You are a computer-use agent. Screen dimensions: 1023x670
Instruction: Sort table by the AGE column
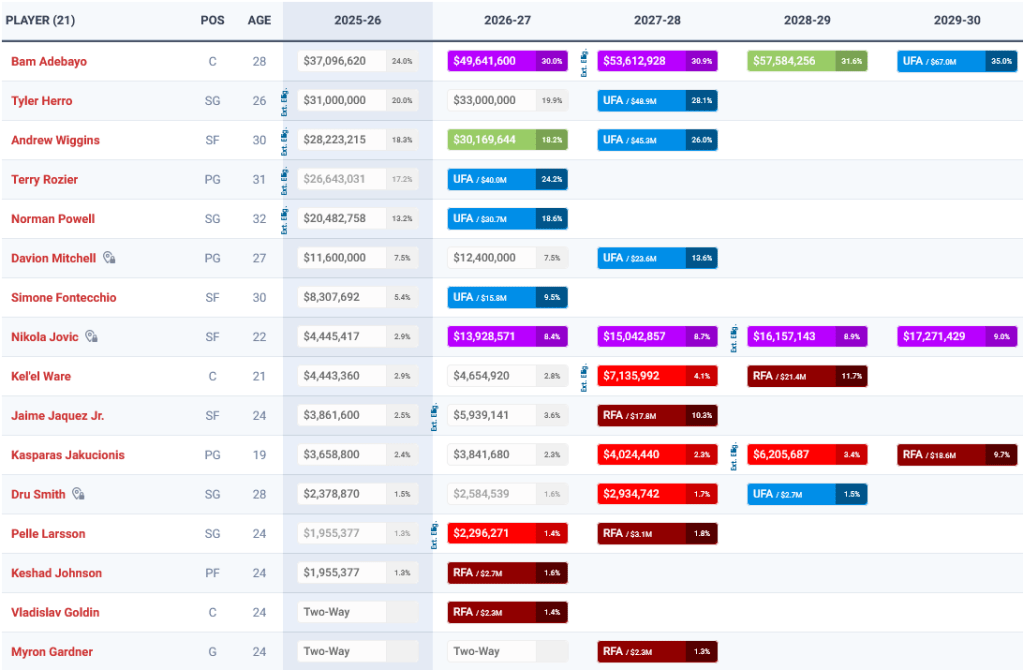pos(259,20)
